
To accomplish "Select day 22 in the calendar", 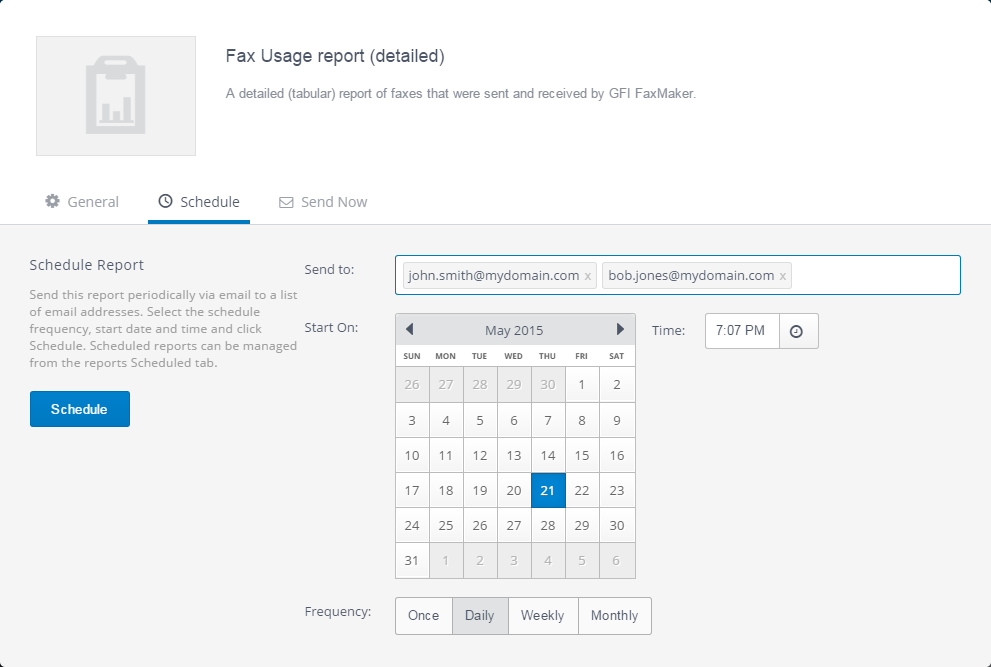I will 582,491.
